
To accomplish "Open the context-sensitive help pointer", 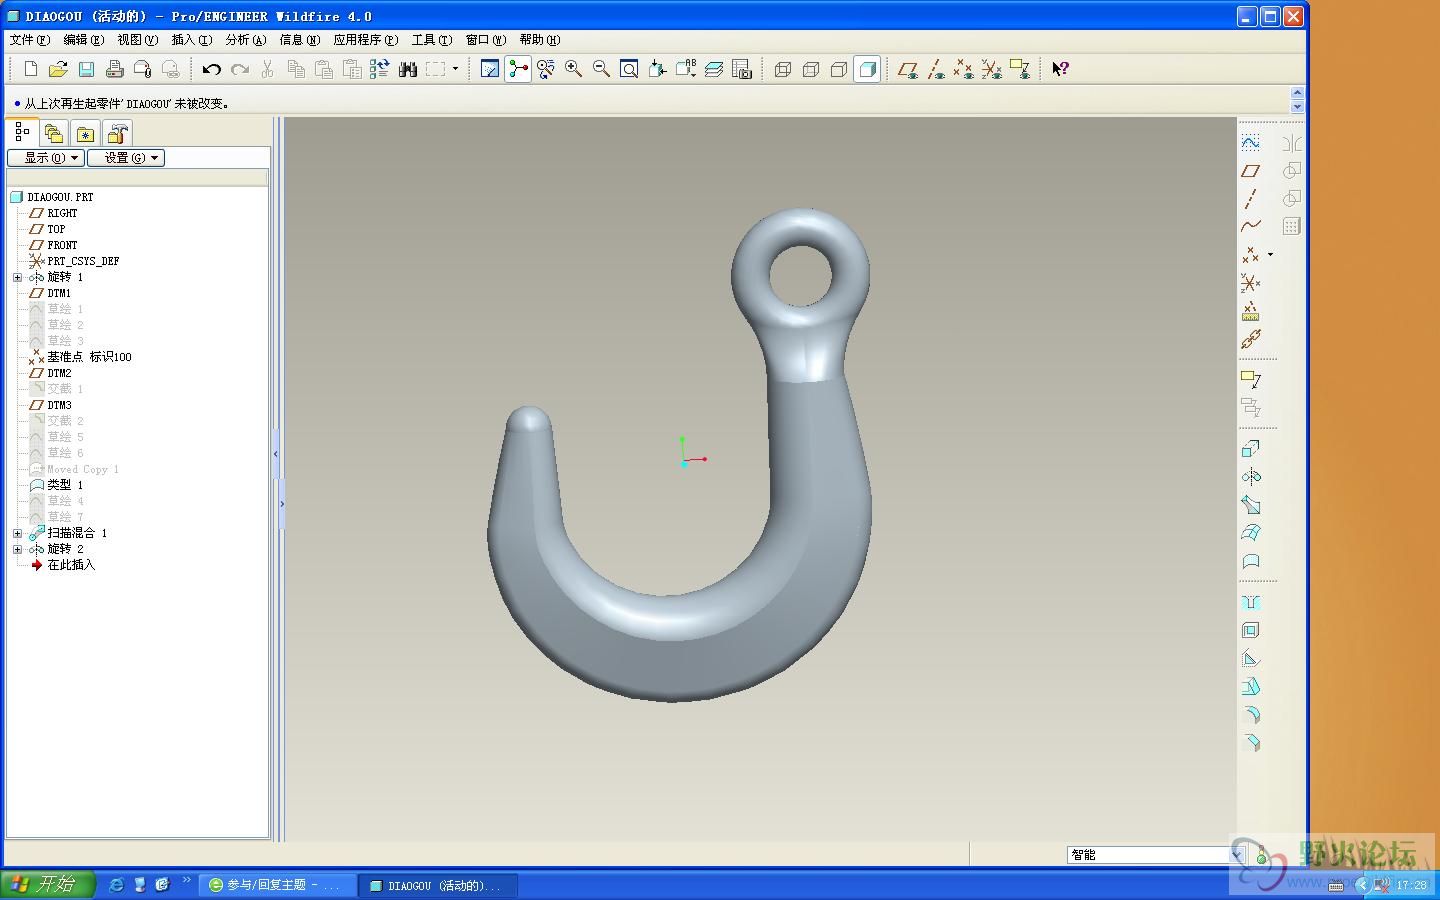I will coord(1060,69).
